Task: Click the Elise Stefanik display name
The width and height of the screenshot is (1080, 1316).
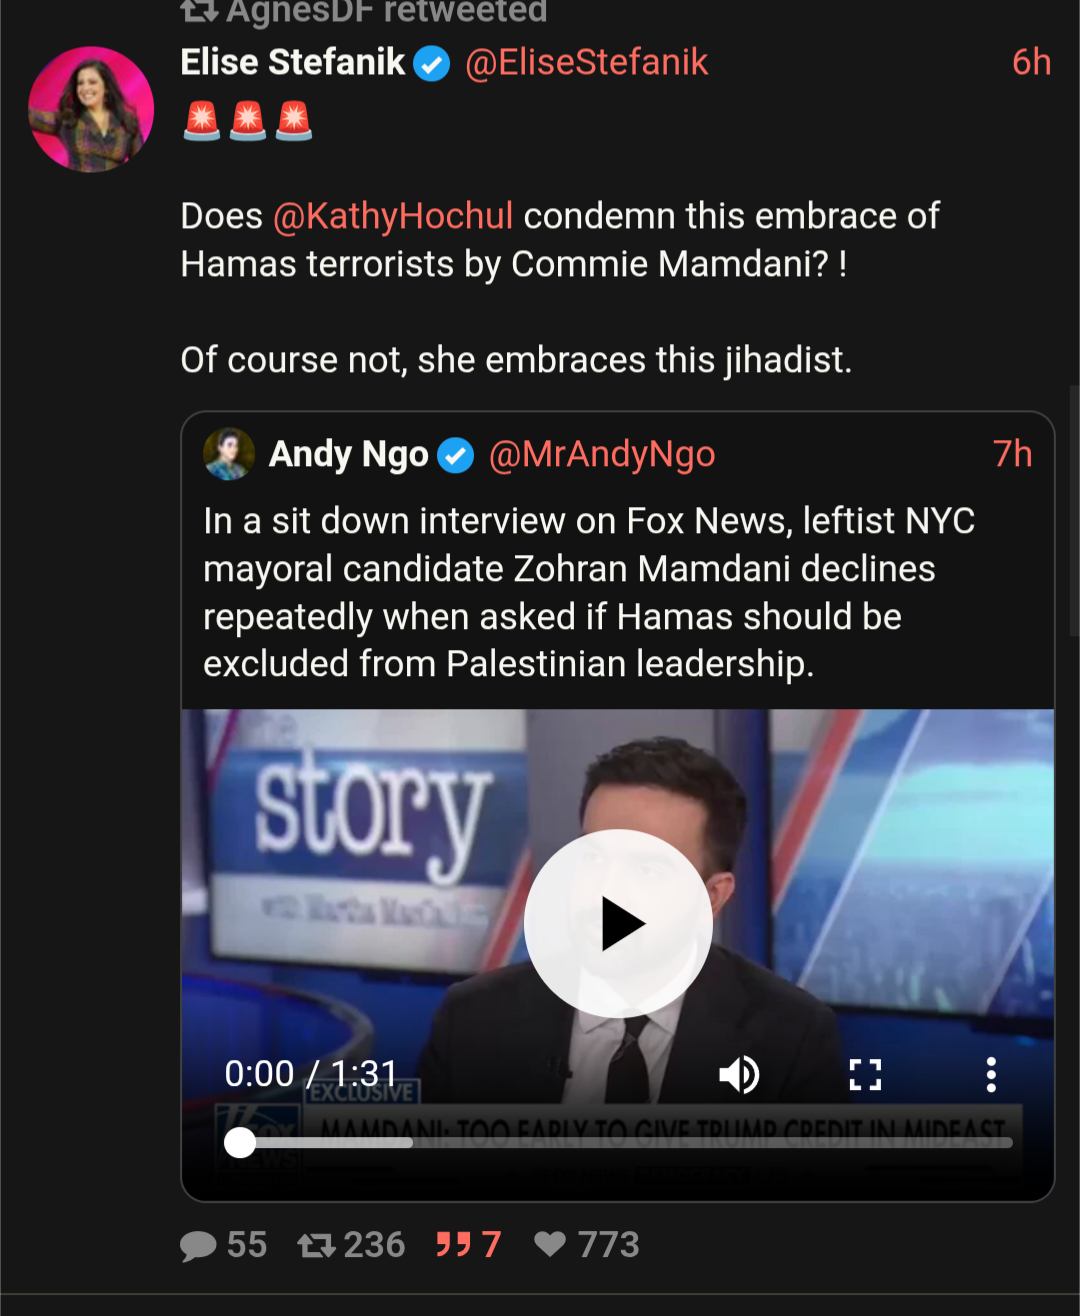Action: click(292, 62)
